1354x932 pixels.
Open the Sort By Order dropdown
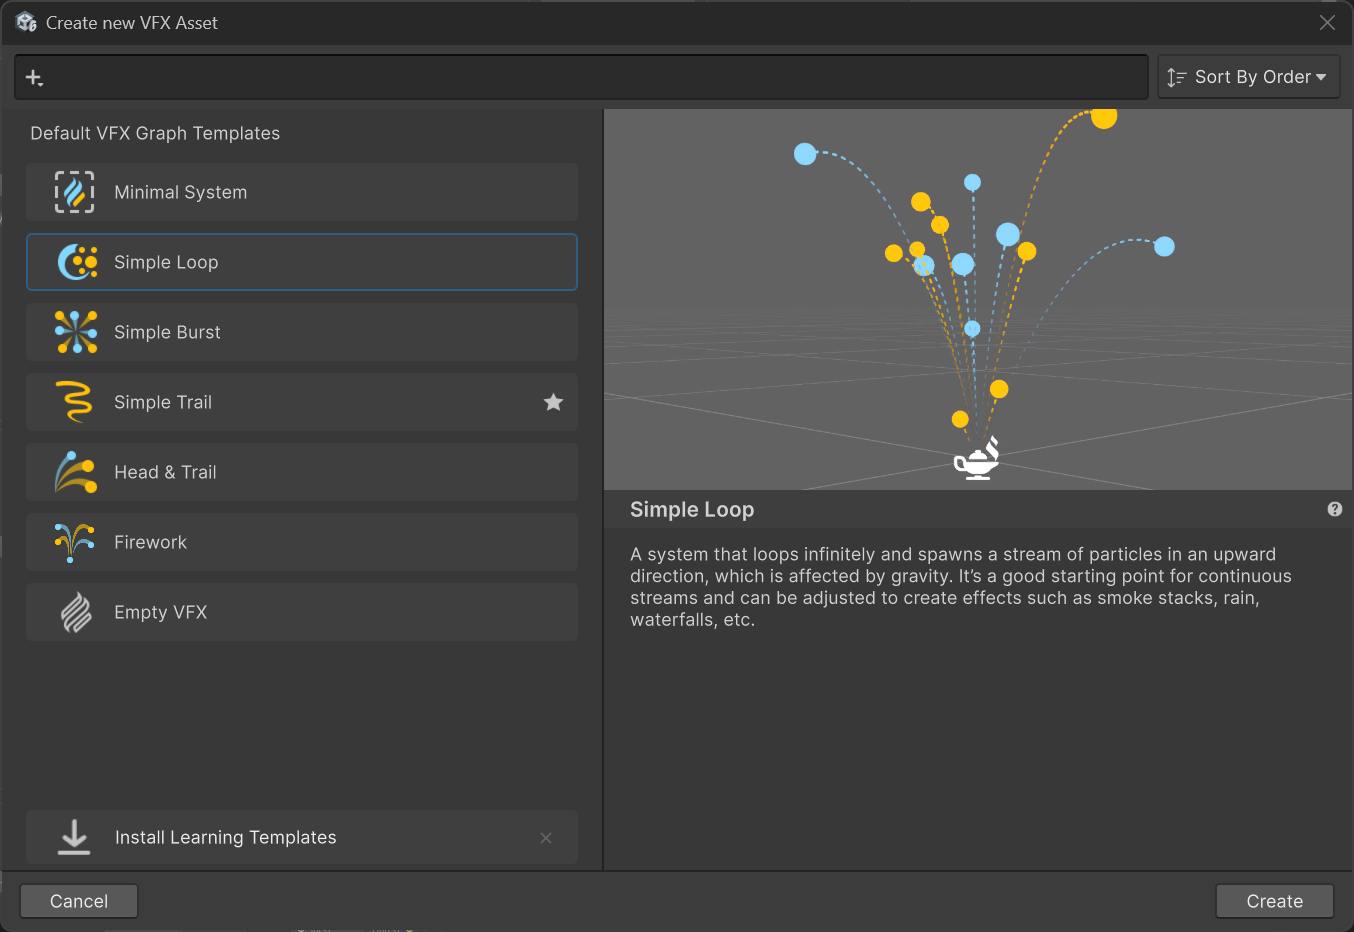coord(1248,77)
